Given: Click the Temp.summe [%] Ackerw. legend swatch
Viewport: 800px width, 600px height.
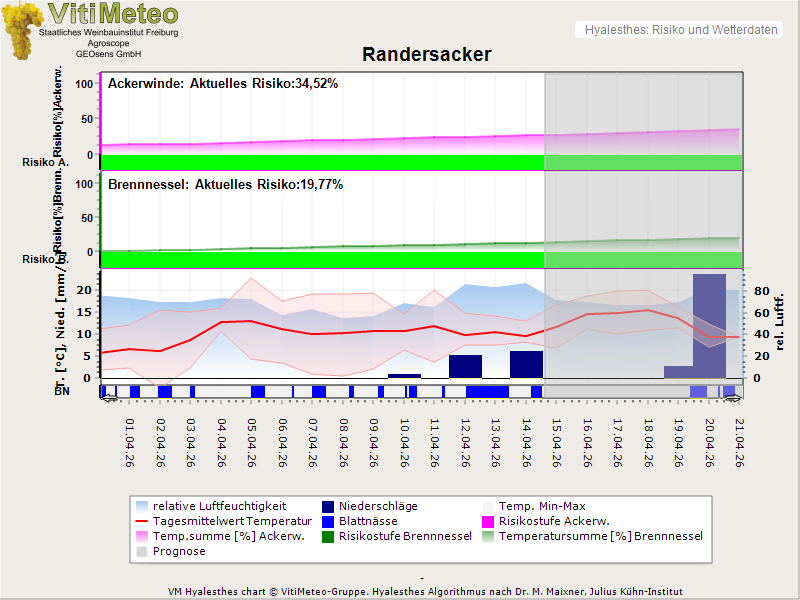Looking at the screenshot, I should tap(143, 536).
